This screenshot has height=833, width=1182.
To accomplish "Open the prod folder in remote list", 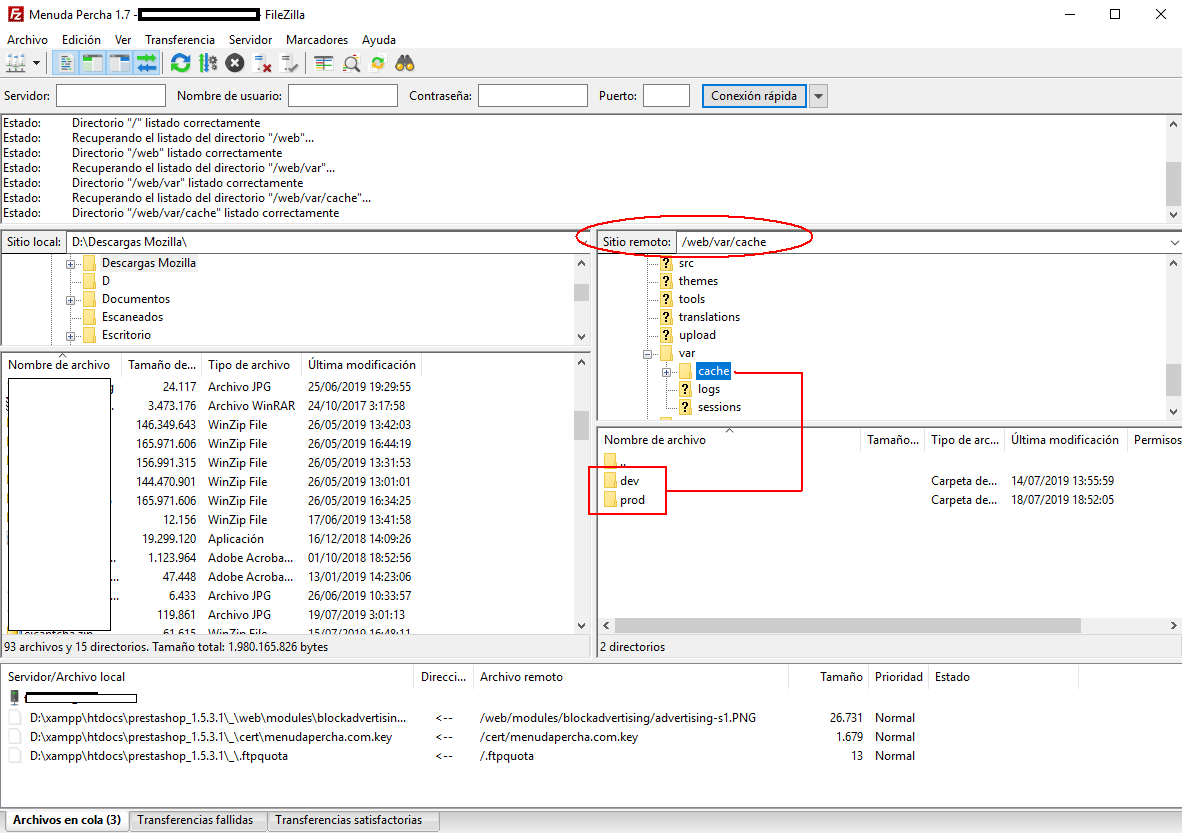I will click(632, 500).
